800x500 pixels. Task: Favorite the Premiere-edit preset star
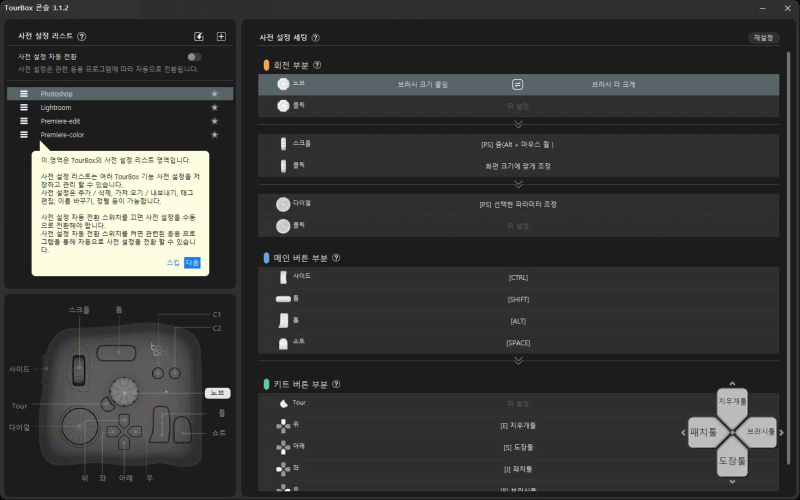[x=215, y=121]
